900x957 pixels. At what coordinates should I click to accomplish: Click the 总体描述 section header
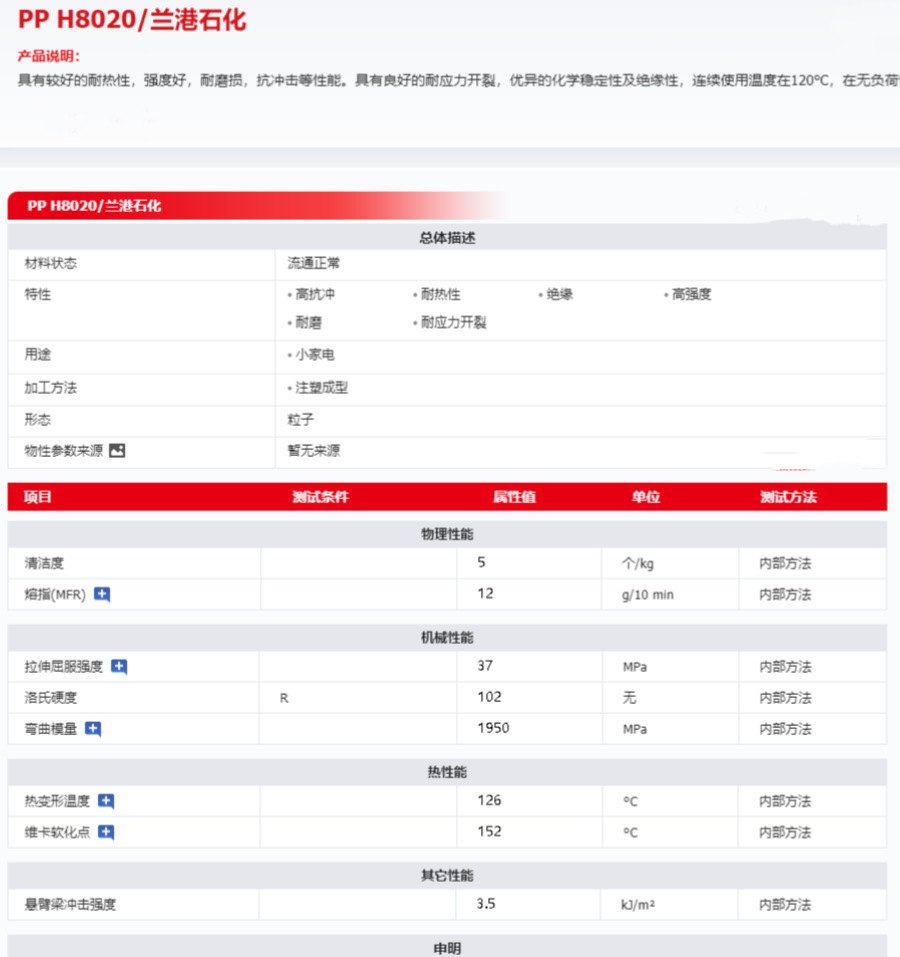coord(447,237)
